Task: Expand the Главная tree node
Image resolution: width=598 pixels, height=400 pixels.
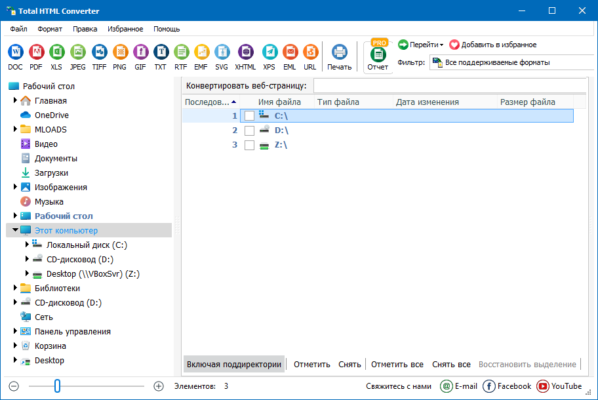Action: pos(15,100)
